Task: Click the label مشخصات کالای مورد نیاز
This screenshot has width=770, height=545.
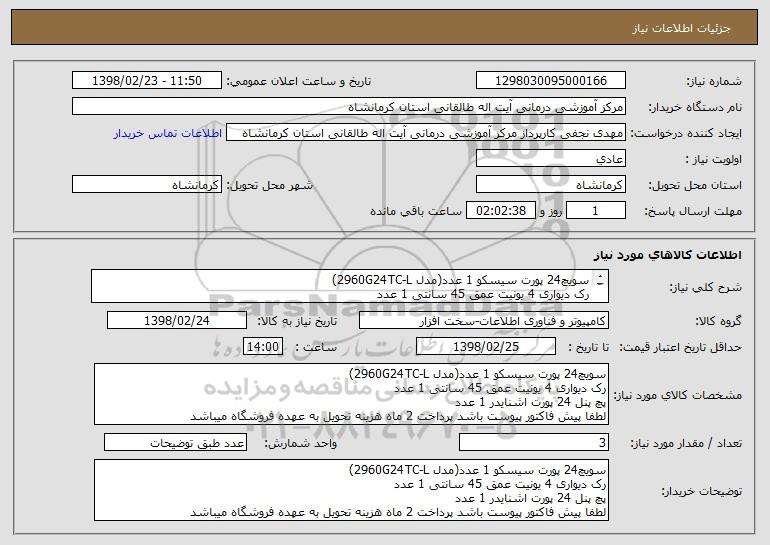Action: point(678,395)
